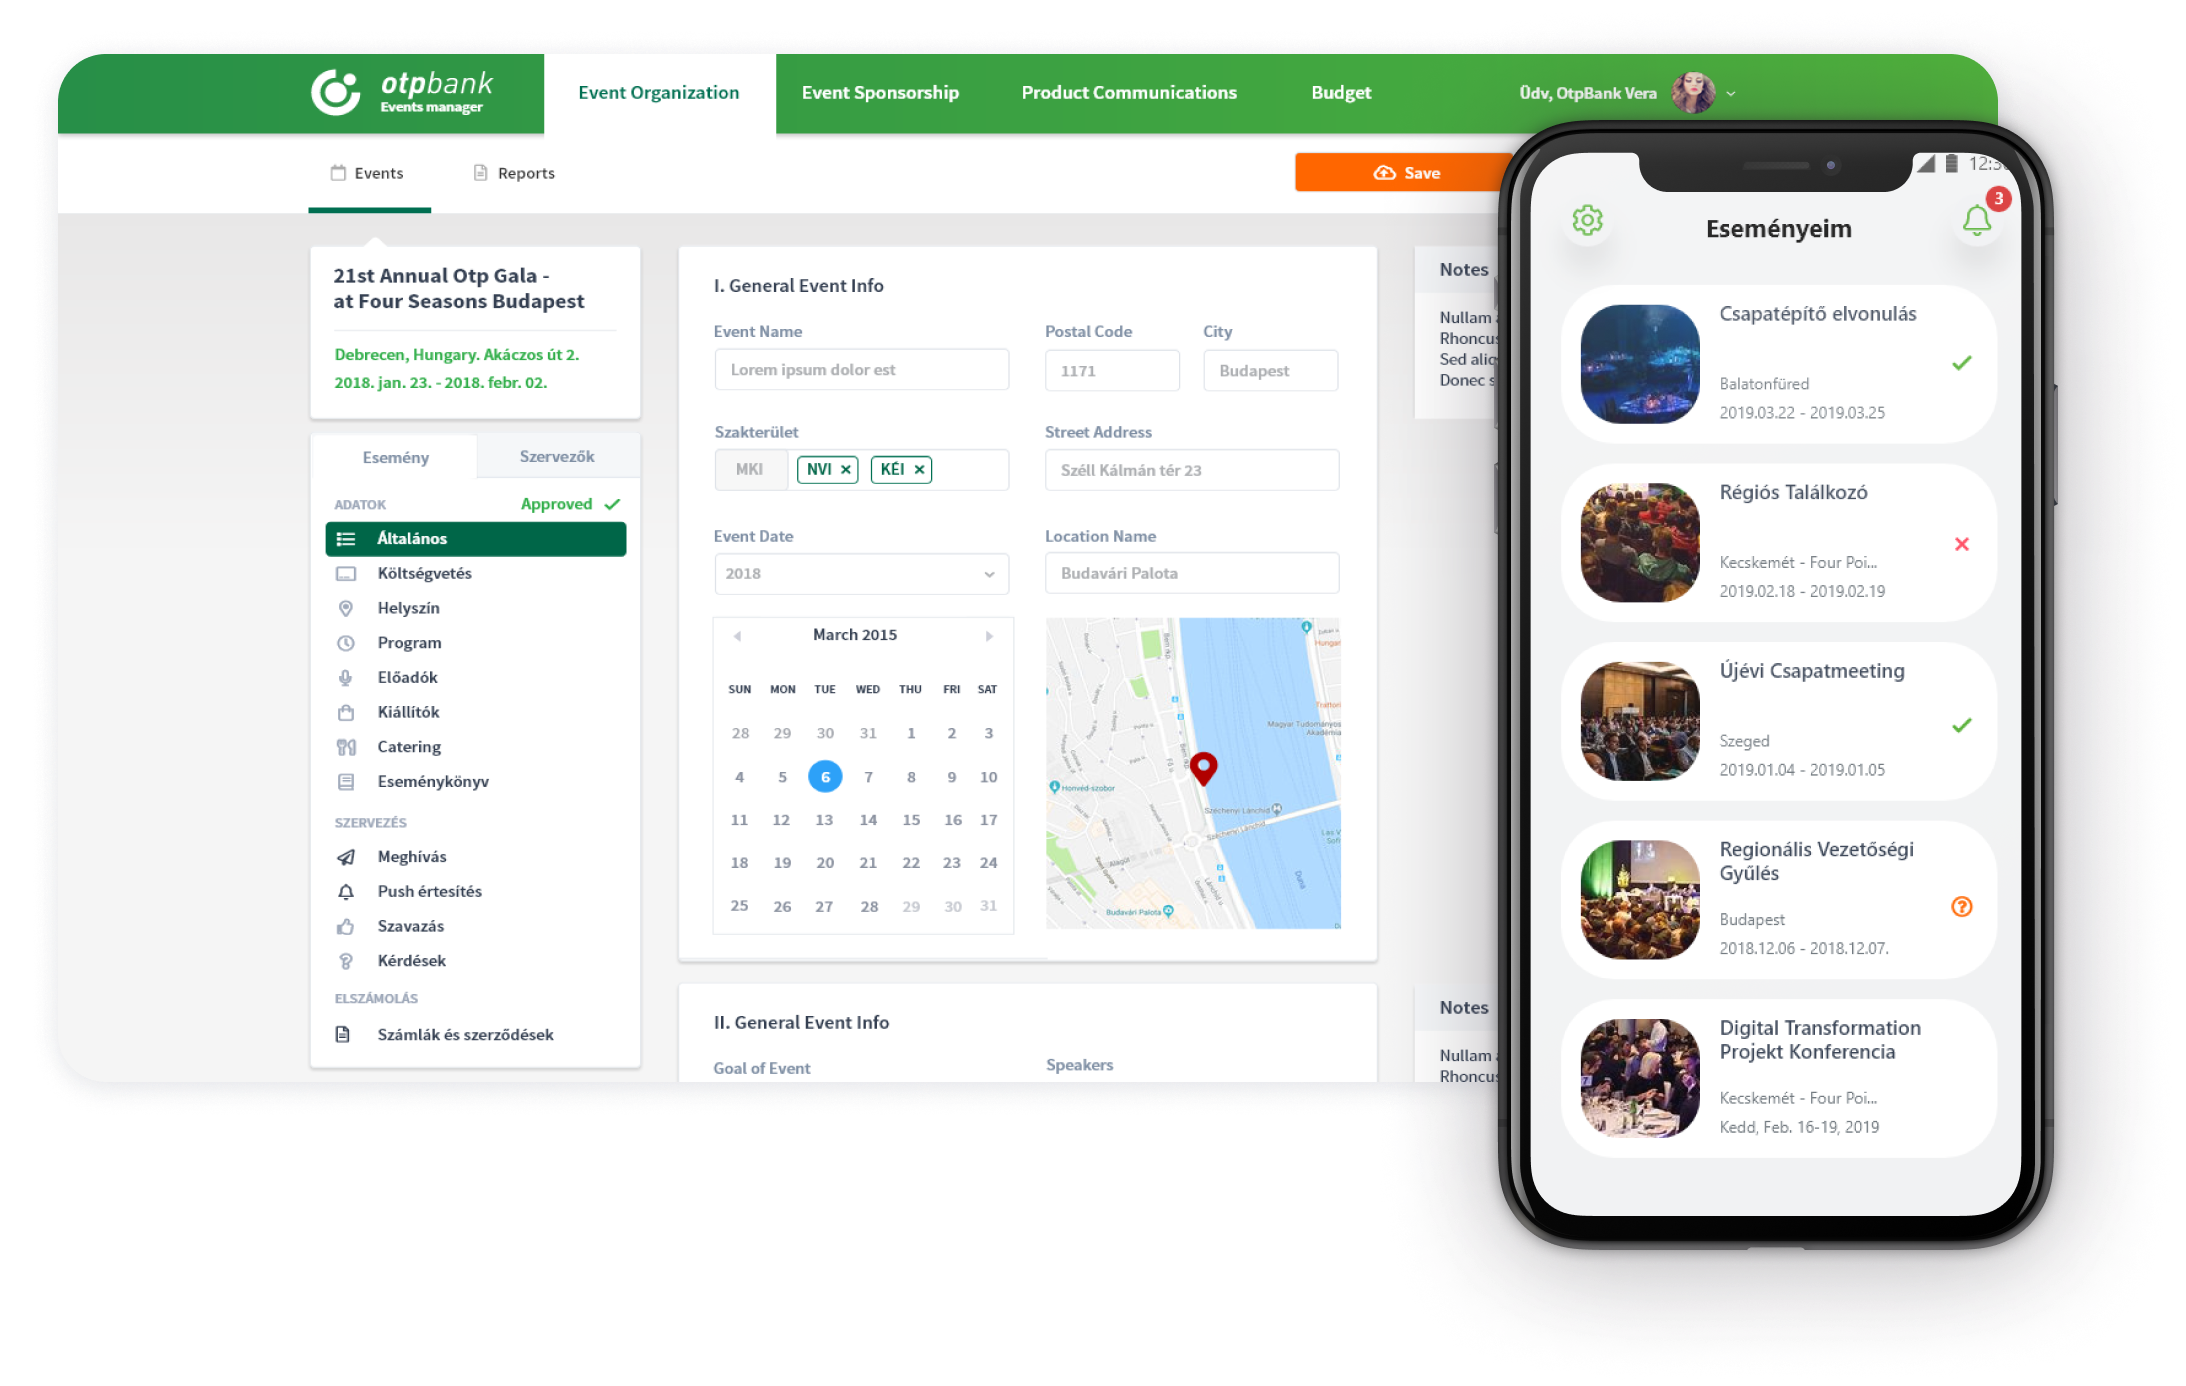Click the Előadók microphone icon
This screenshot has height=1386, width=2186.
[346, 678]
